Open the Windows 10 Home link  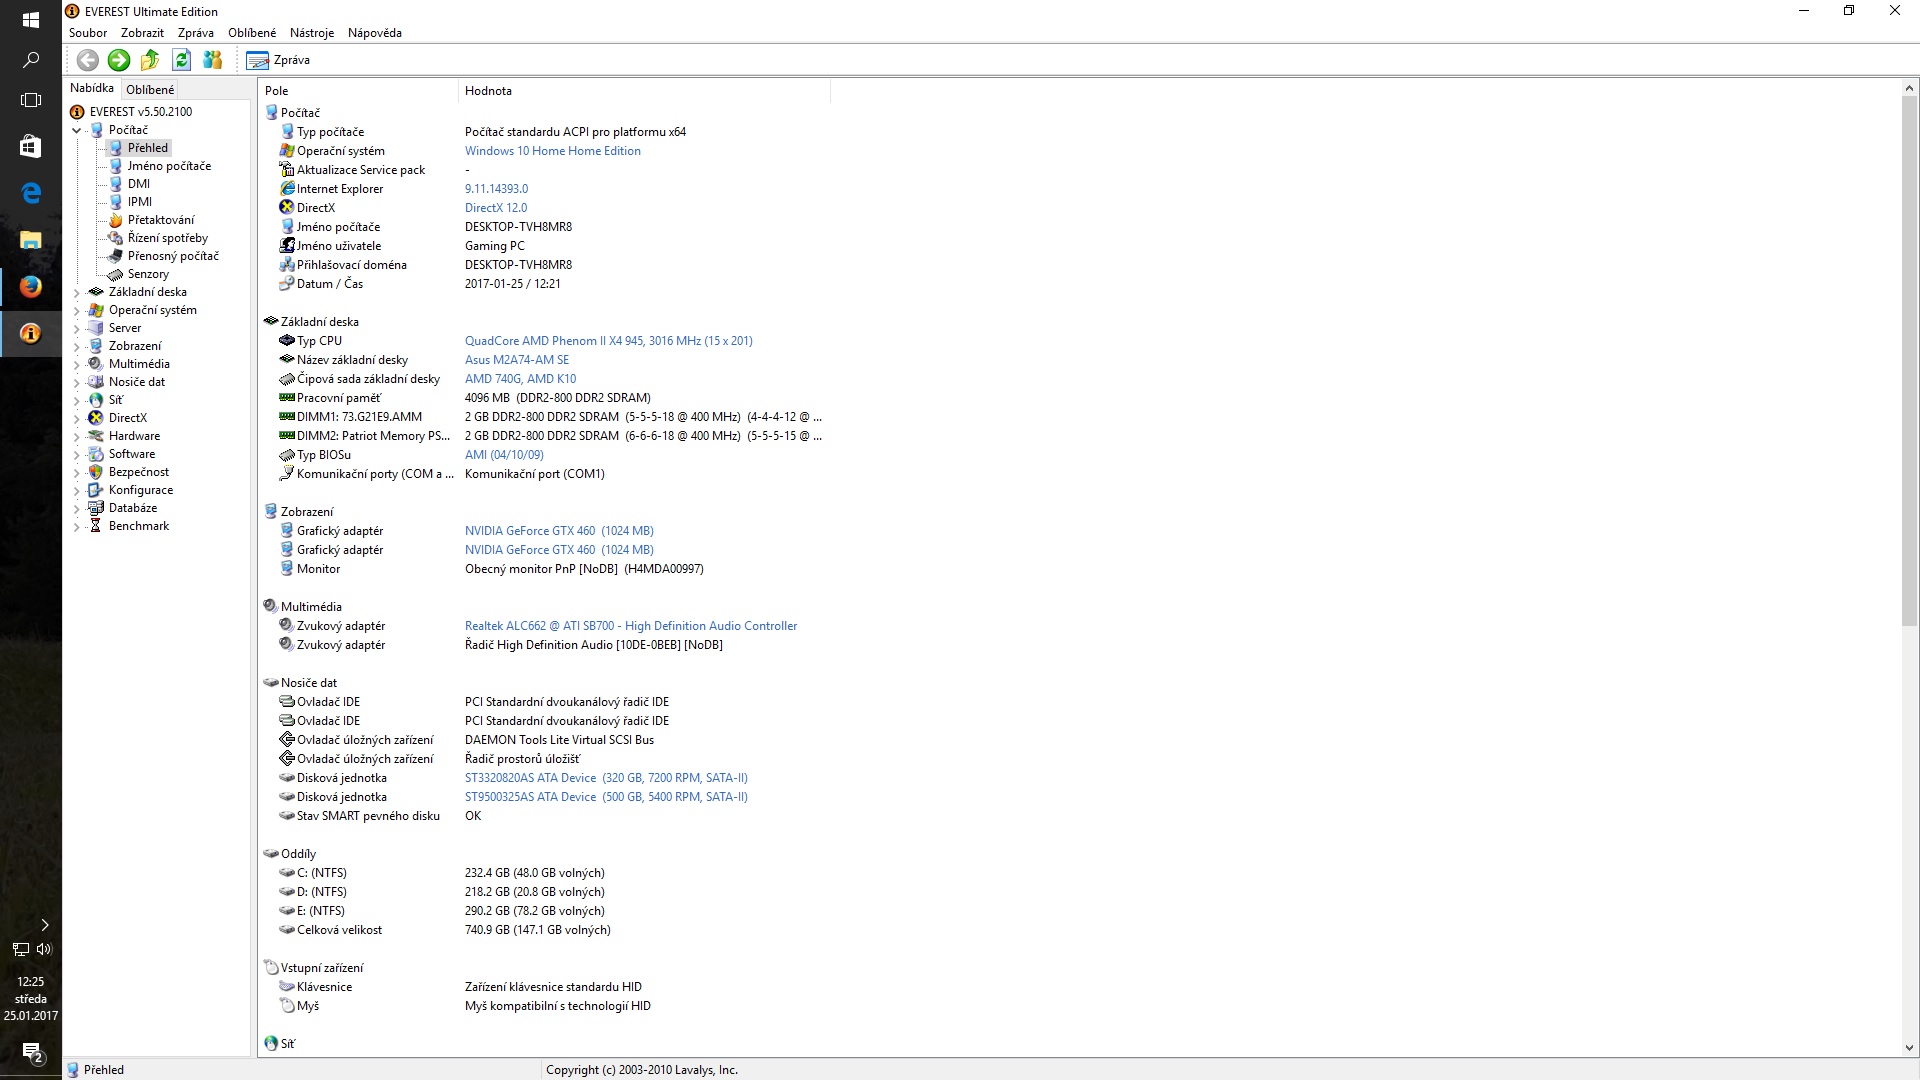click(552, 151)
